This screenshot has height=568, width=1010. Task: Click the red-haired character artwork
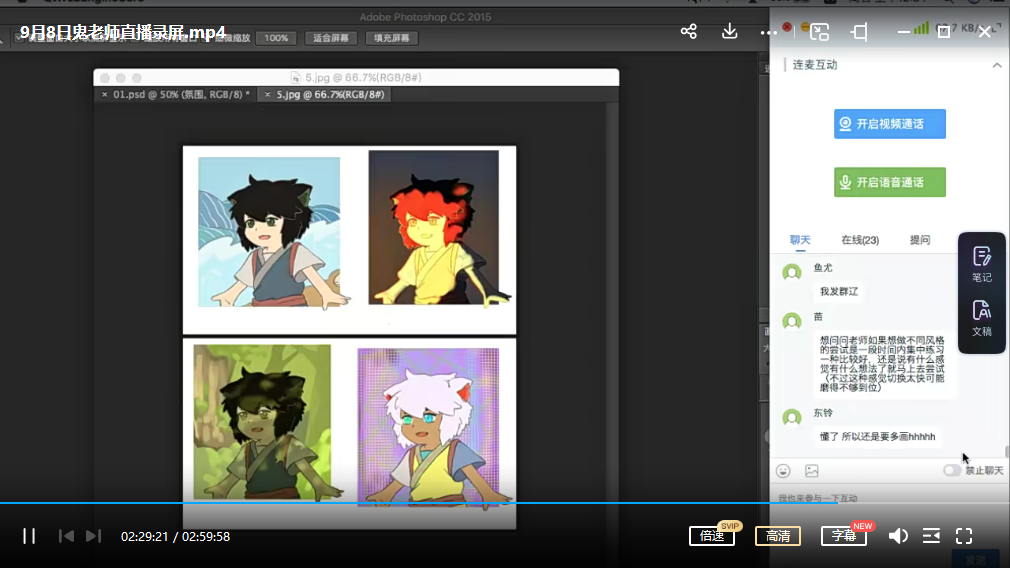tap(434, 227)
